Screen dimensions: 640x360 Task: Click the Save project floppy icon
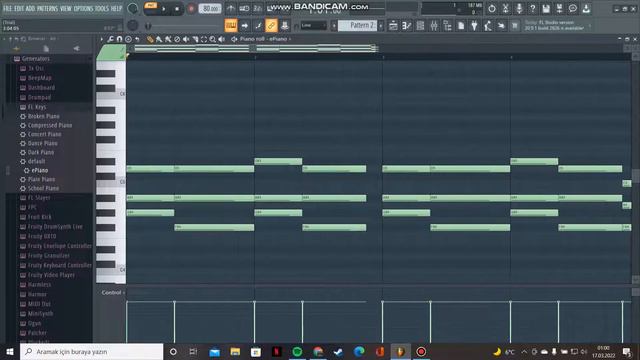click(x=546, y=9)
